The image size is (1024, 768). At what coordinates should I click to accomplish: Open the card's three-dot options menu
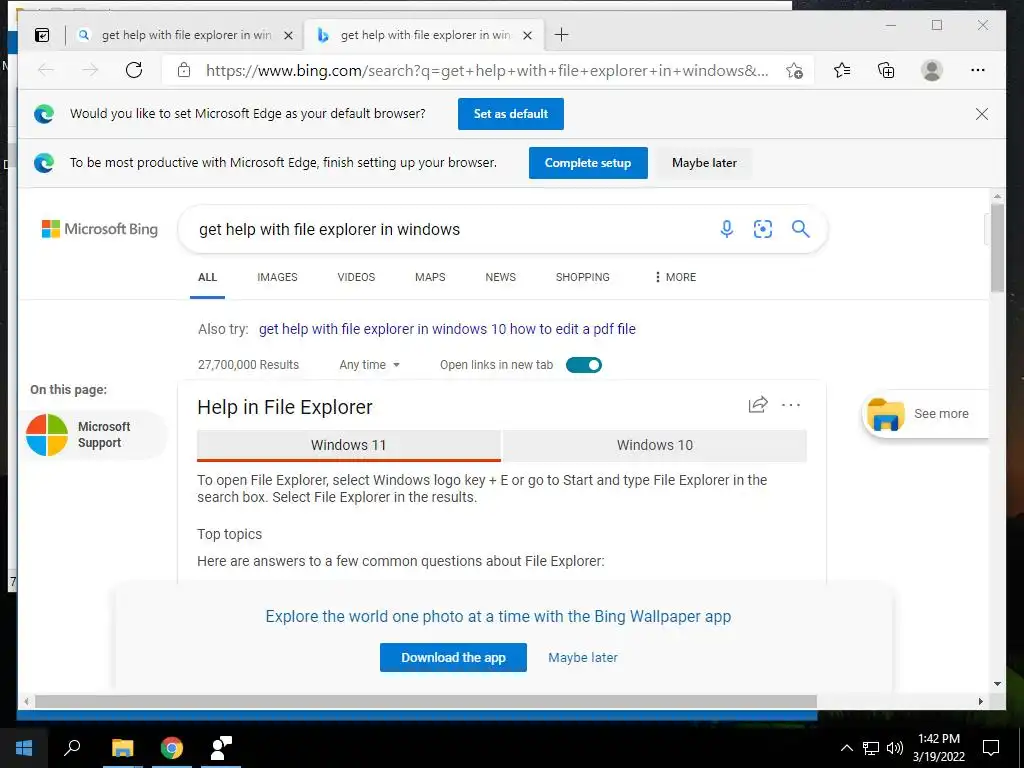[791, 405]
